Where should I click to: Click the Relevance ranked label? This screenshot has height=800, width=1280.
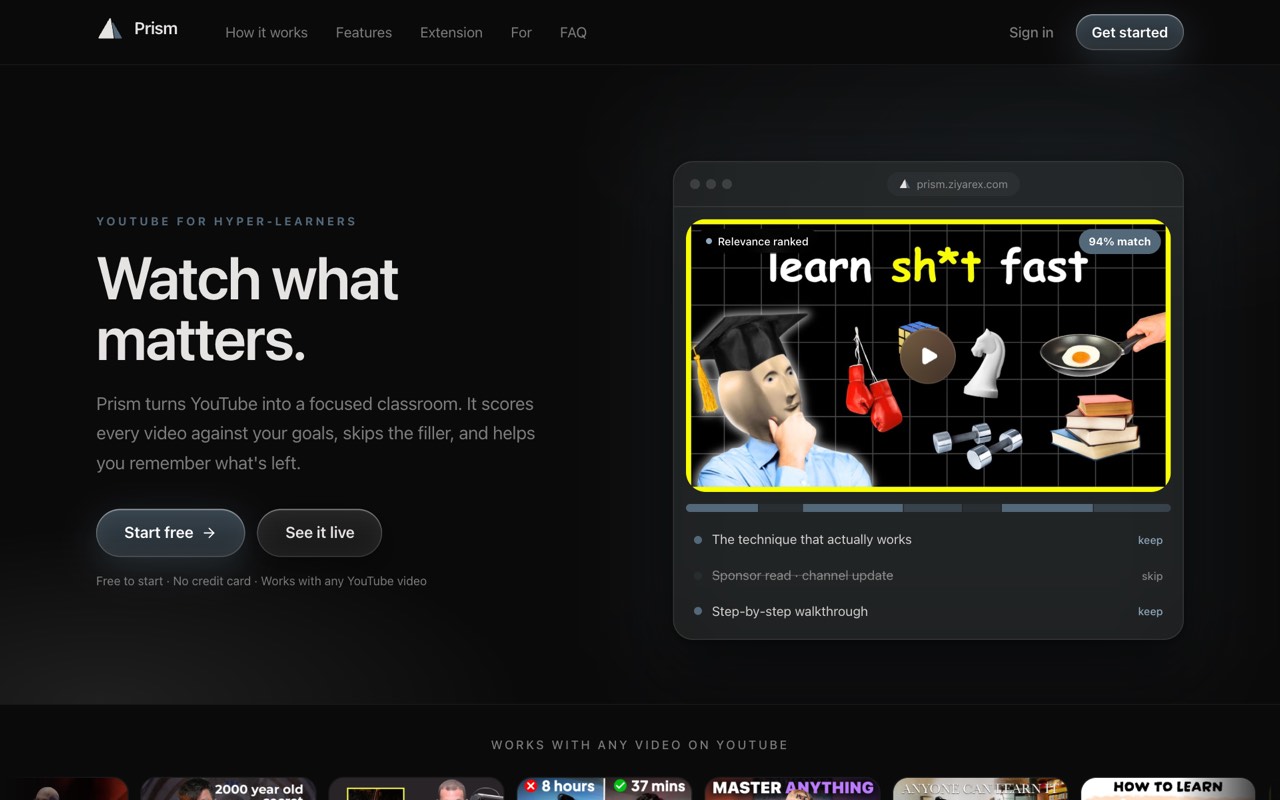pyautogui.click(x=757, y=241)
